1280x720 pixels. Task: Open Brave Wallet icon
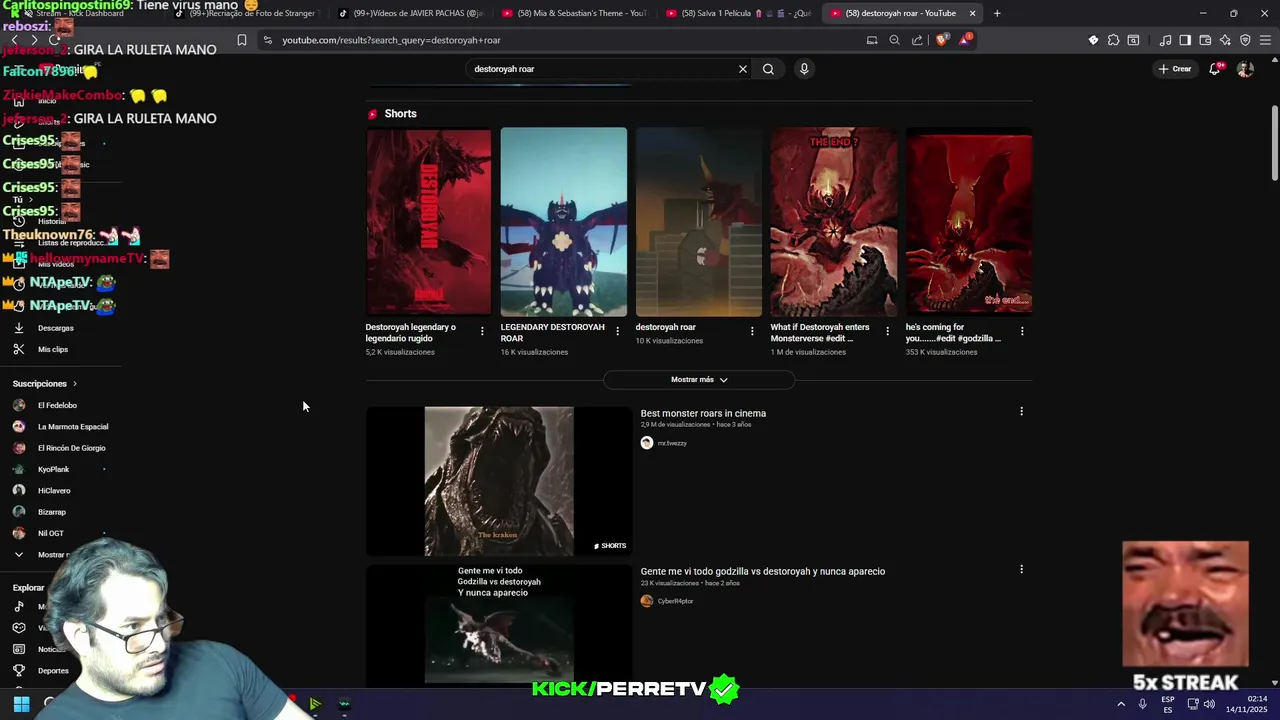(x=1205, y=40)
